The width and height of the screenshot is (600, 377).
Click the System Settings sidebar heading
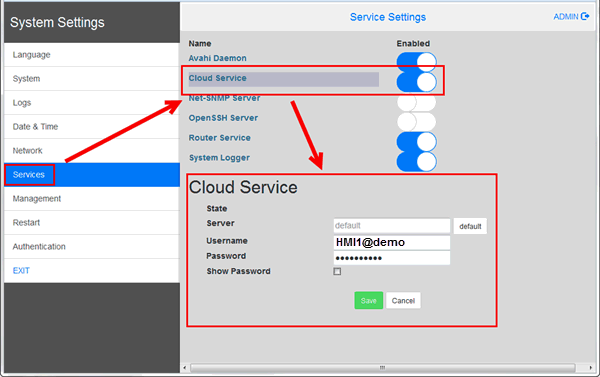click(x=57, y=23)
